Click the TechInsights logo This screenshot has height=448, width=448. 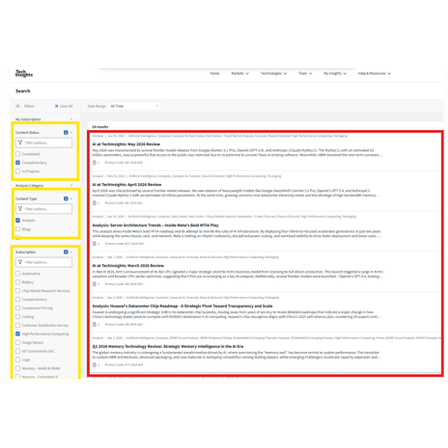pos(24,73)
